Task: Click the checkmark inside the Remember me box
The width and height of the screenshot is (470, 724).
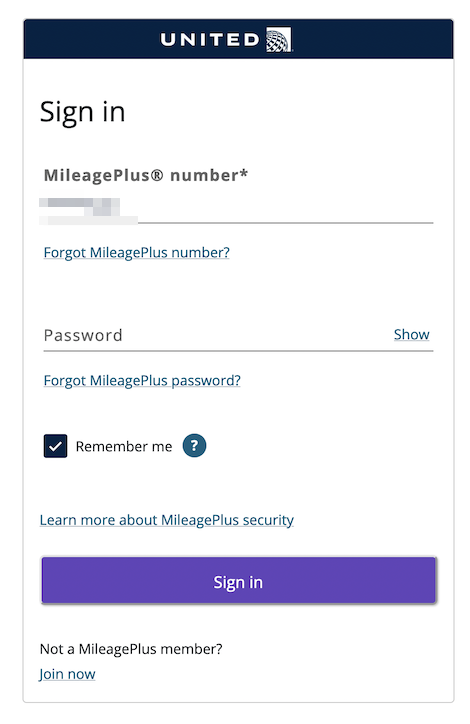Action: click(55, 446)
